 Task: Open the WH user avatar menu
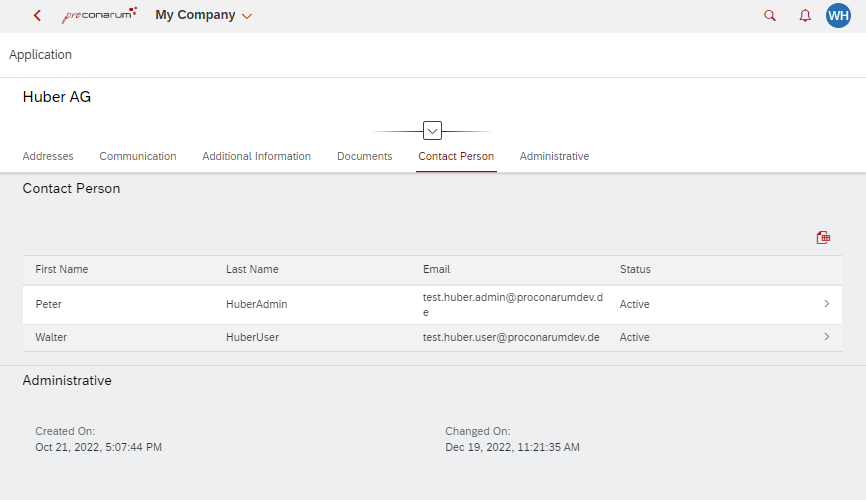coord(838,15)
